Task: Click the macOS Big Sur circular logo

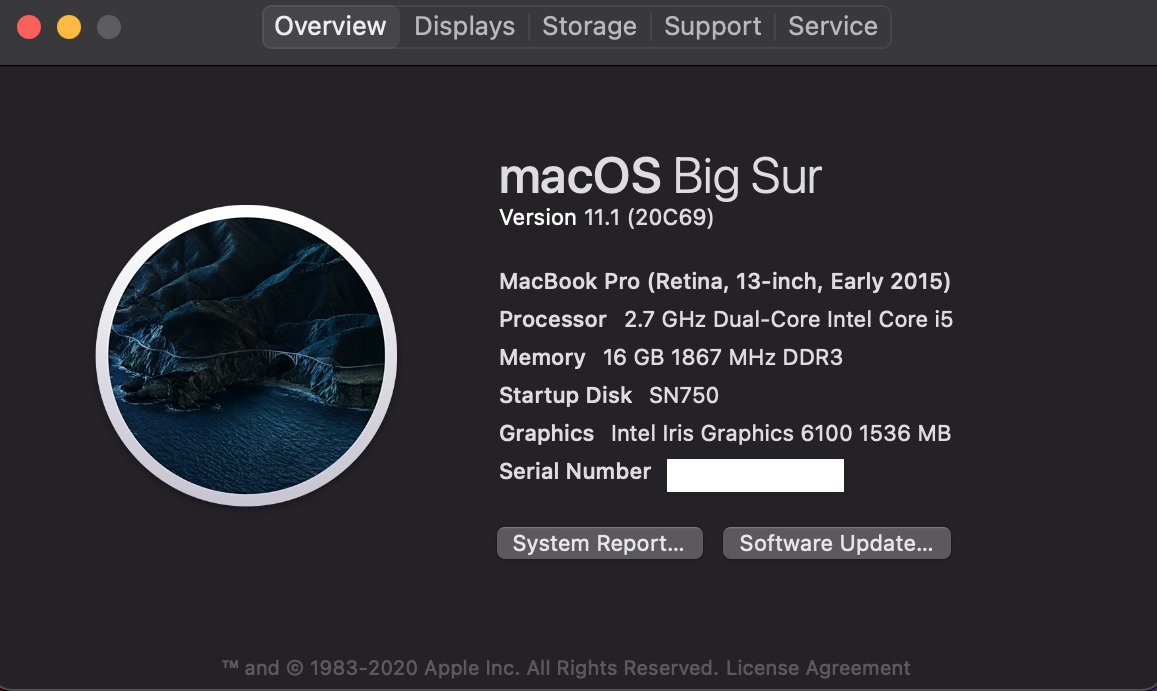Action: click(x=246, y=355)
